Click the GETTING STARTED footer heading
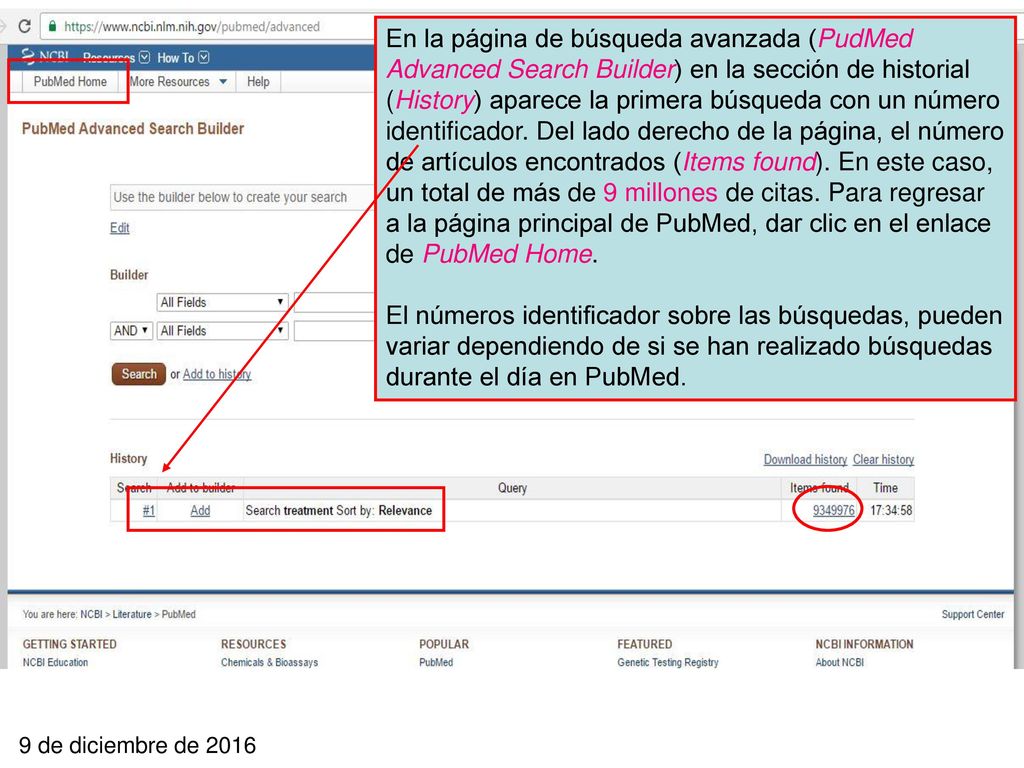The image size is (1024, 768). point(70,644)
